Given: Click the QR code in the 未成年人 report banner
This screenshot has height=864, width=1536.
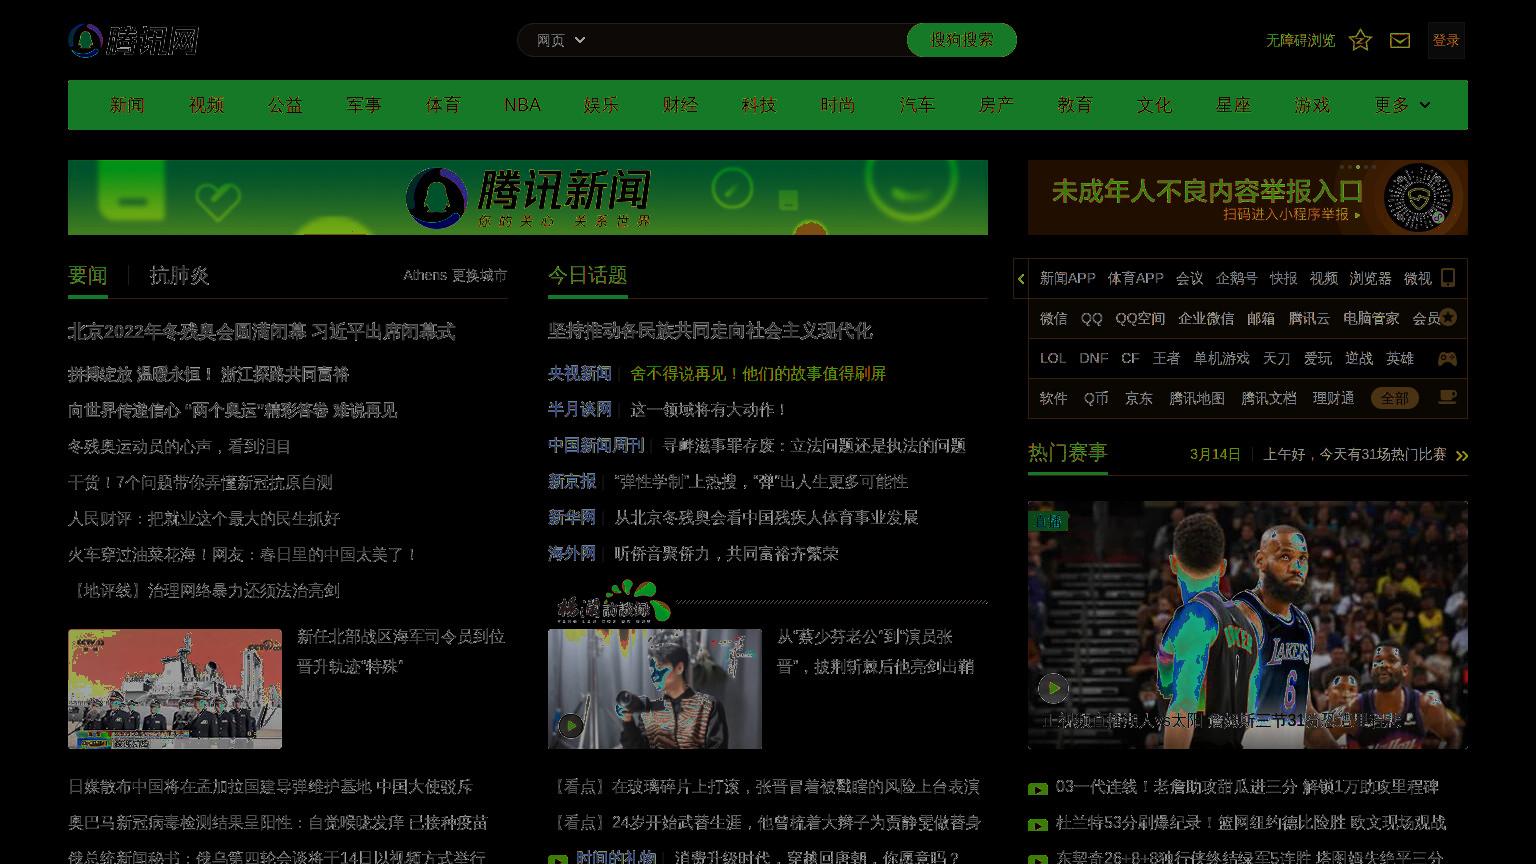Looking at the screenshot, I should [1418, 197].
